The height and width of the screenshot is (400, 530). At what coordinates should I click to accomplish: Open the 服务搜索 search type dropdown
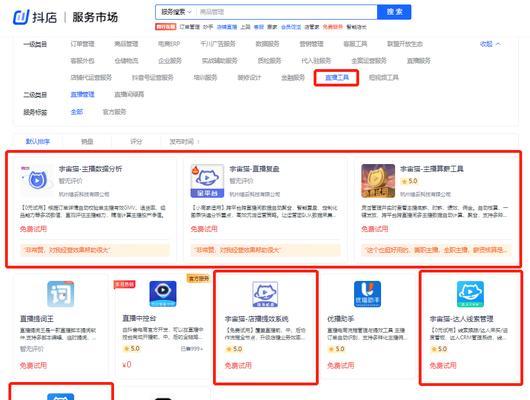coord(176,12)
